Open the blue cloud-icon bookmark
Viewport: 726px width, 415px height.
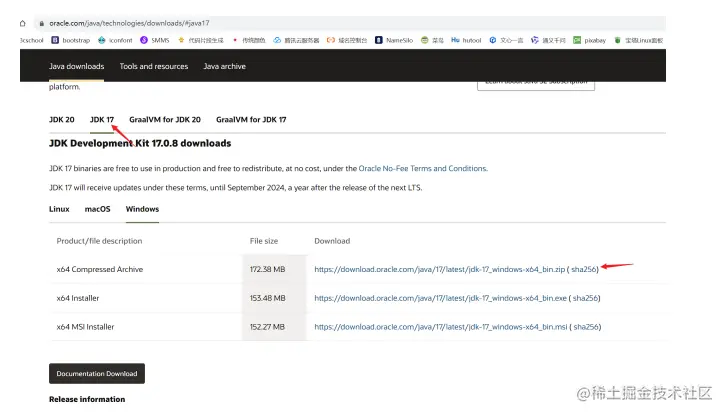click(277, 40)
